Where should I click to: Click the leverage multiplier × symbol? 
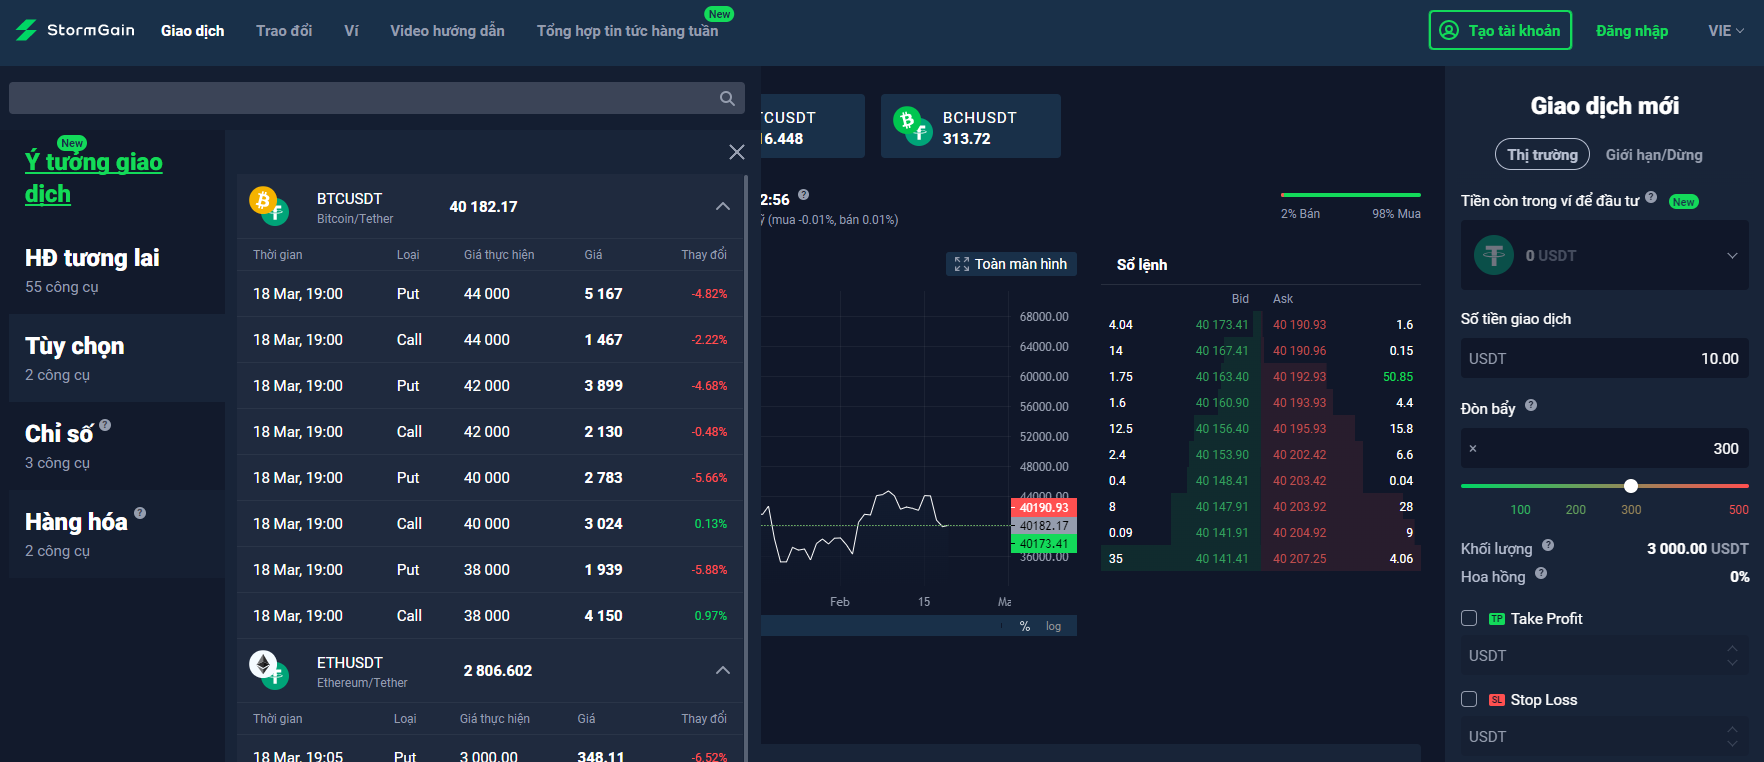(x=1473, y=449)
